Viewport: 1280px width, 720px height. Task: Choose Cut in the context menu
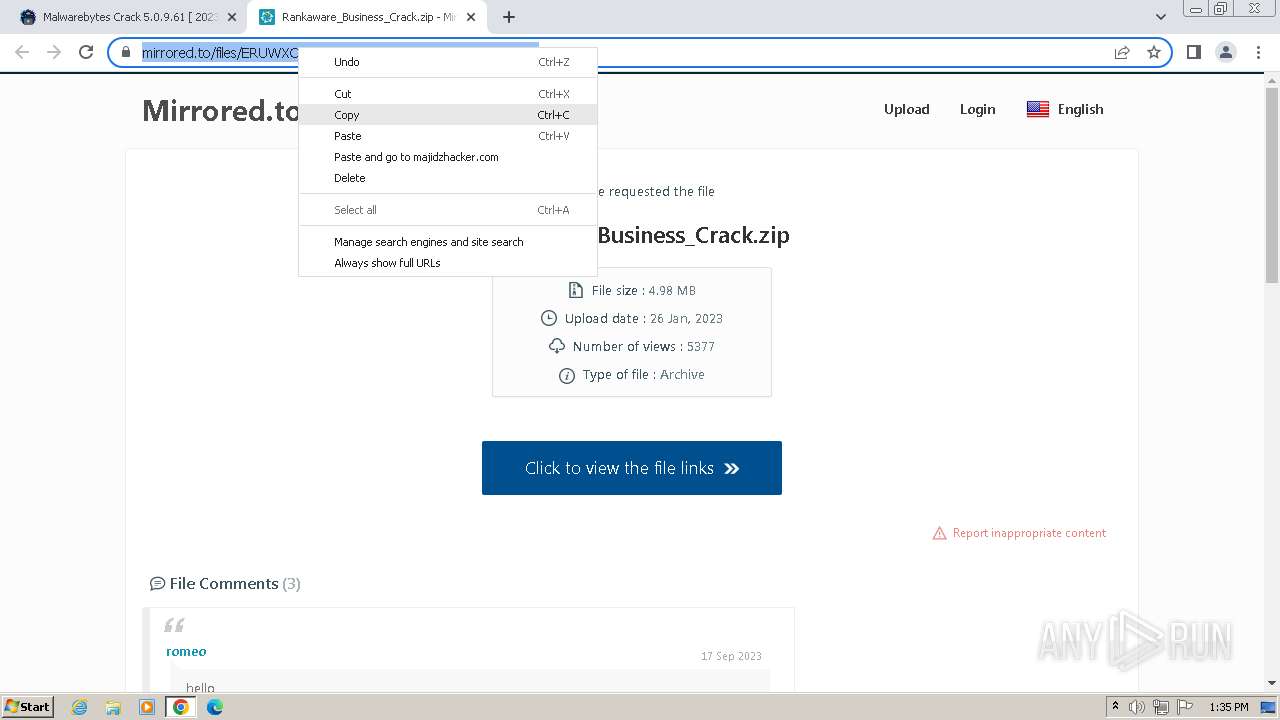448,94
